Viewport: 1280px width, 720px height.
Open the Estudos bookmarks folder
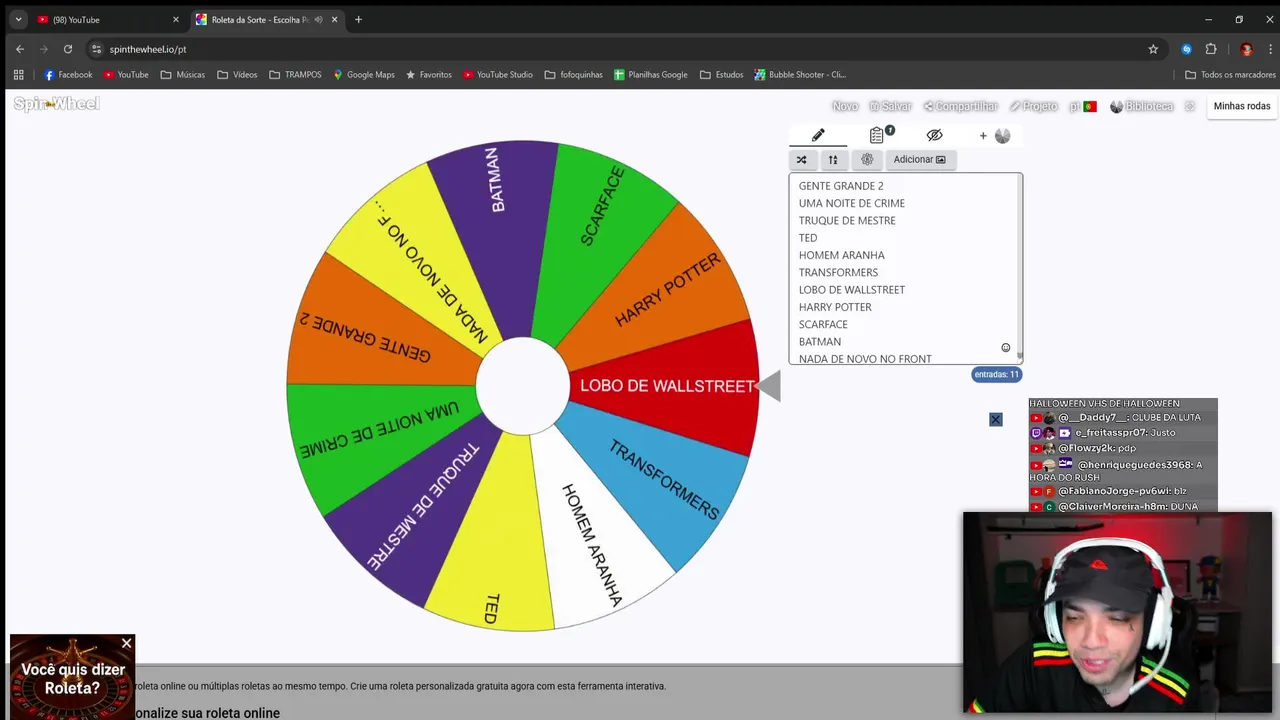721,75
